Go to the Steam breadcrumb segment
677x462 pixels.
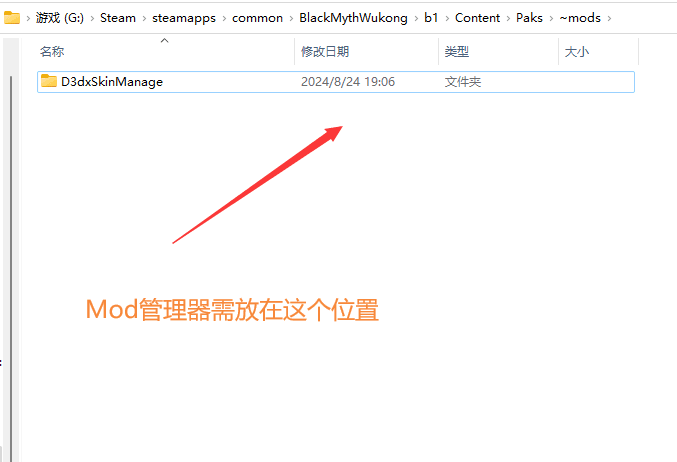[118, 17]
